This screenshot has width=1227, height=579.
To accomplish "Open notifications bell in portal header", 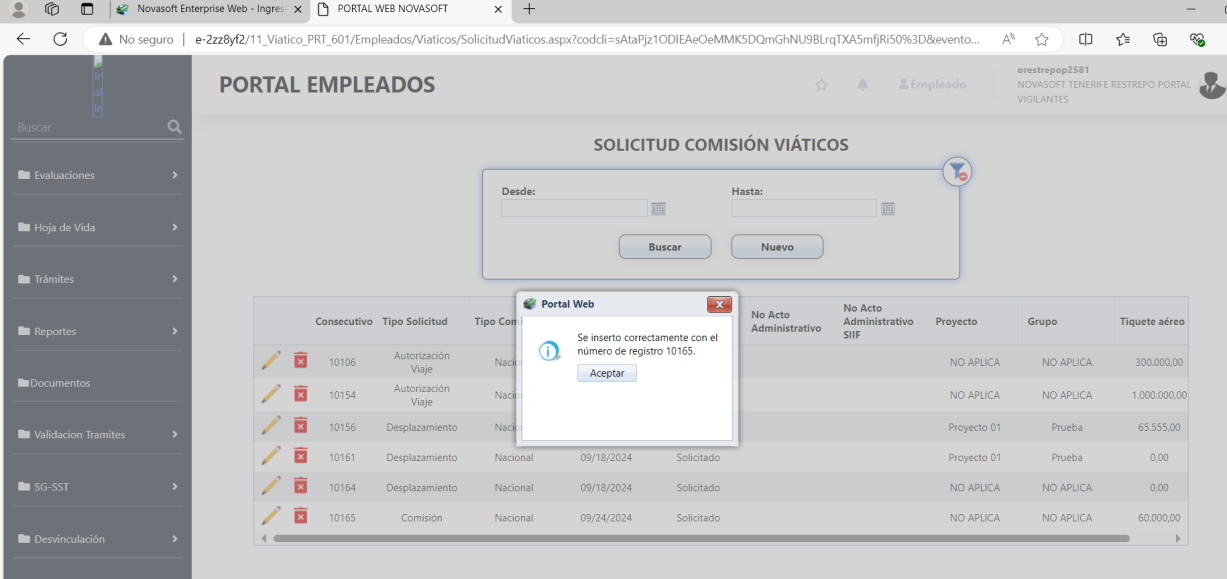I will (x=862, y=85).
